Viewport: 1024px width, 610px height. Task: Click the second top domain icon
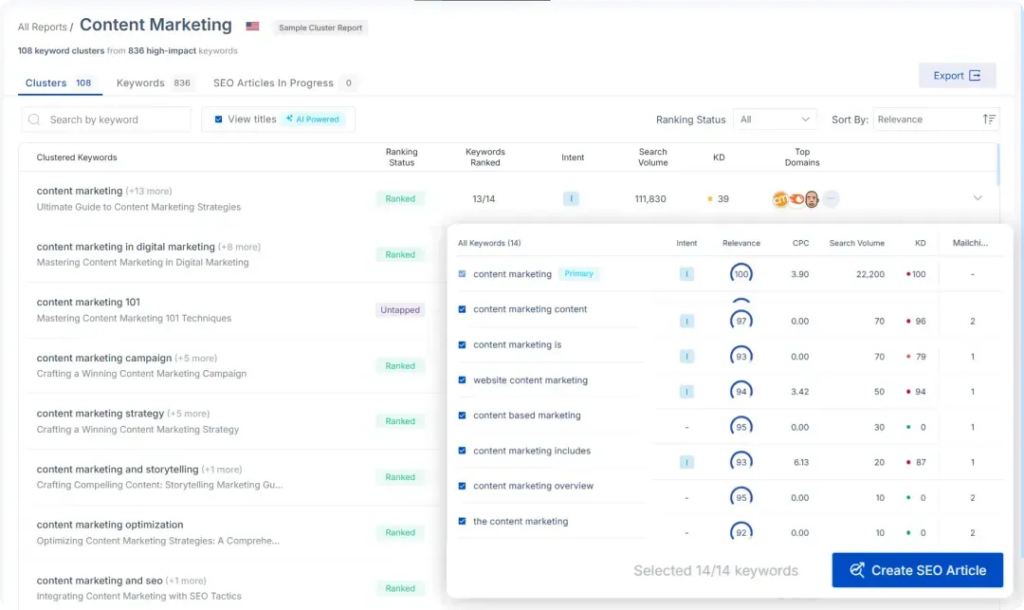point(796,199)
